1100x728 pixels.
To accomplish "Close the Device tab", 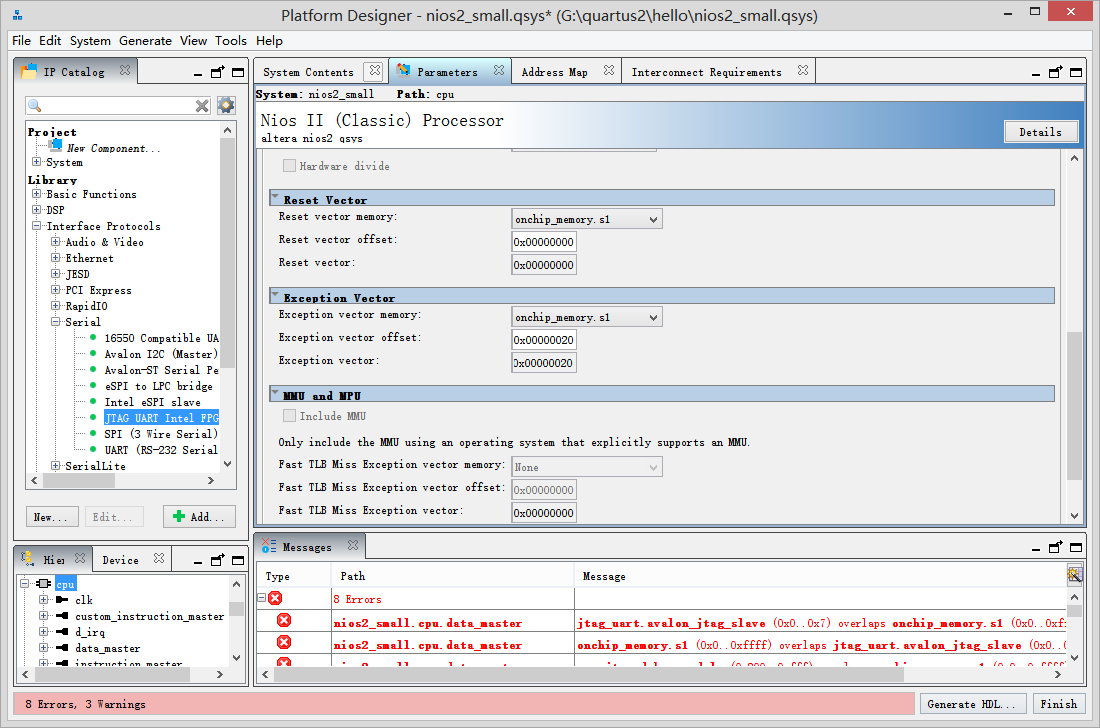I will coord(159,558).
